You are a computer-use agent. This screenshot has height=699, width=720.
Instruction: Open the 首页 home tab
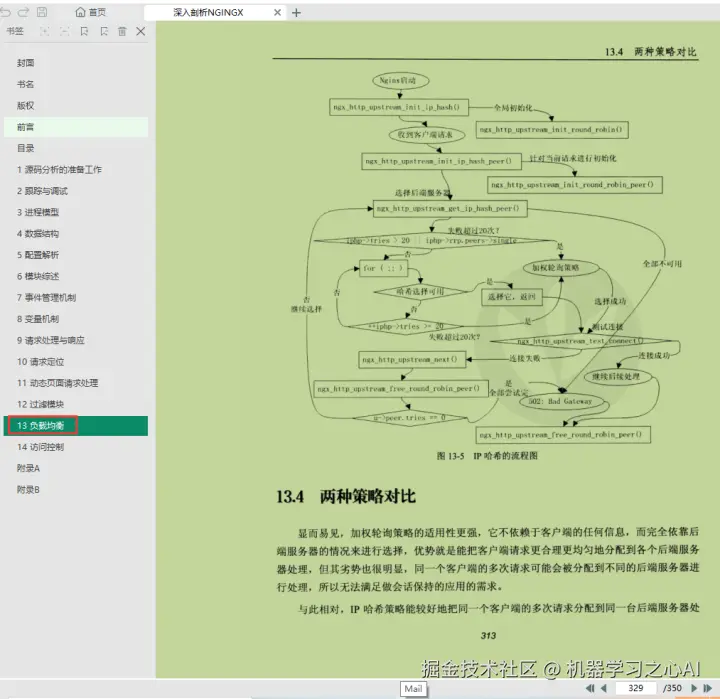coord(90,12)
